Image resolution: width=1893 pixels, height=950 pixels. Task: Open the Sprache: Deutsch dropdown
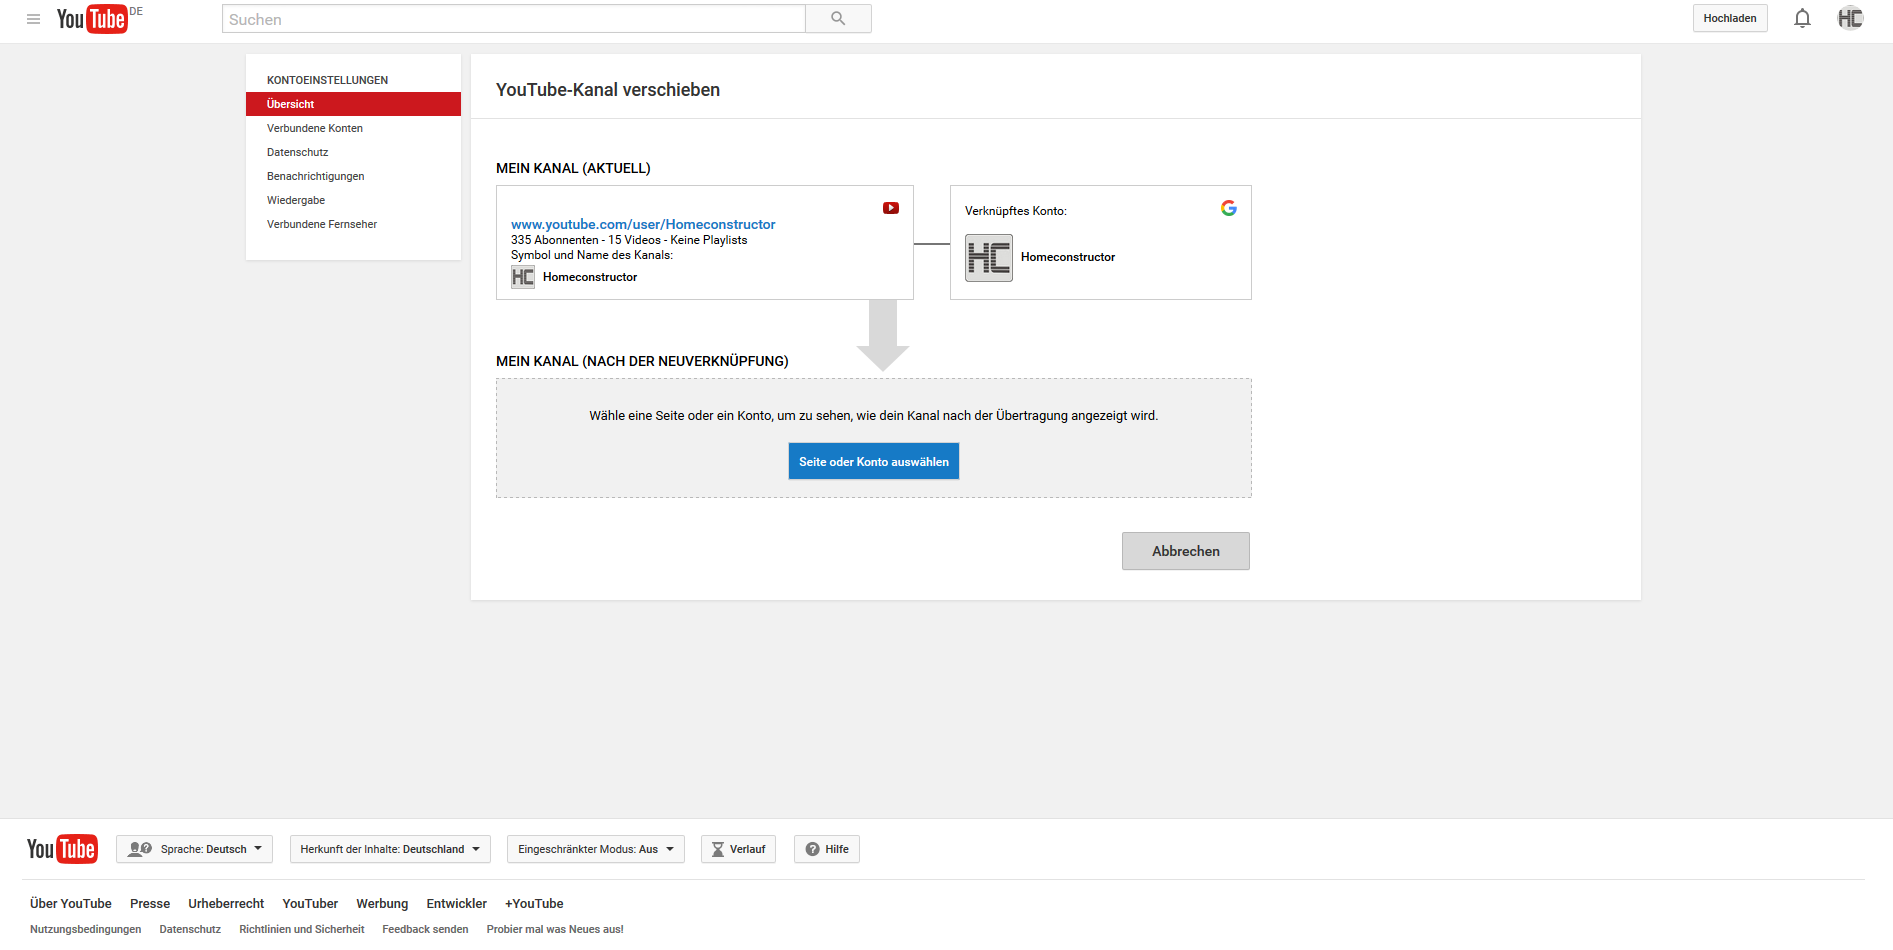pos(194,849)
